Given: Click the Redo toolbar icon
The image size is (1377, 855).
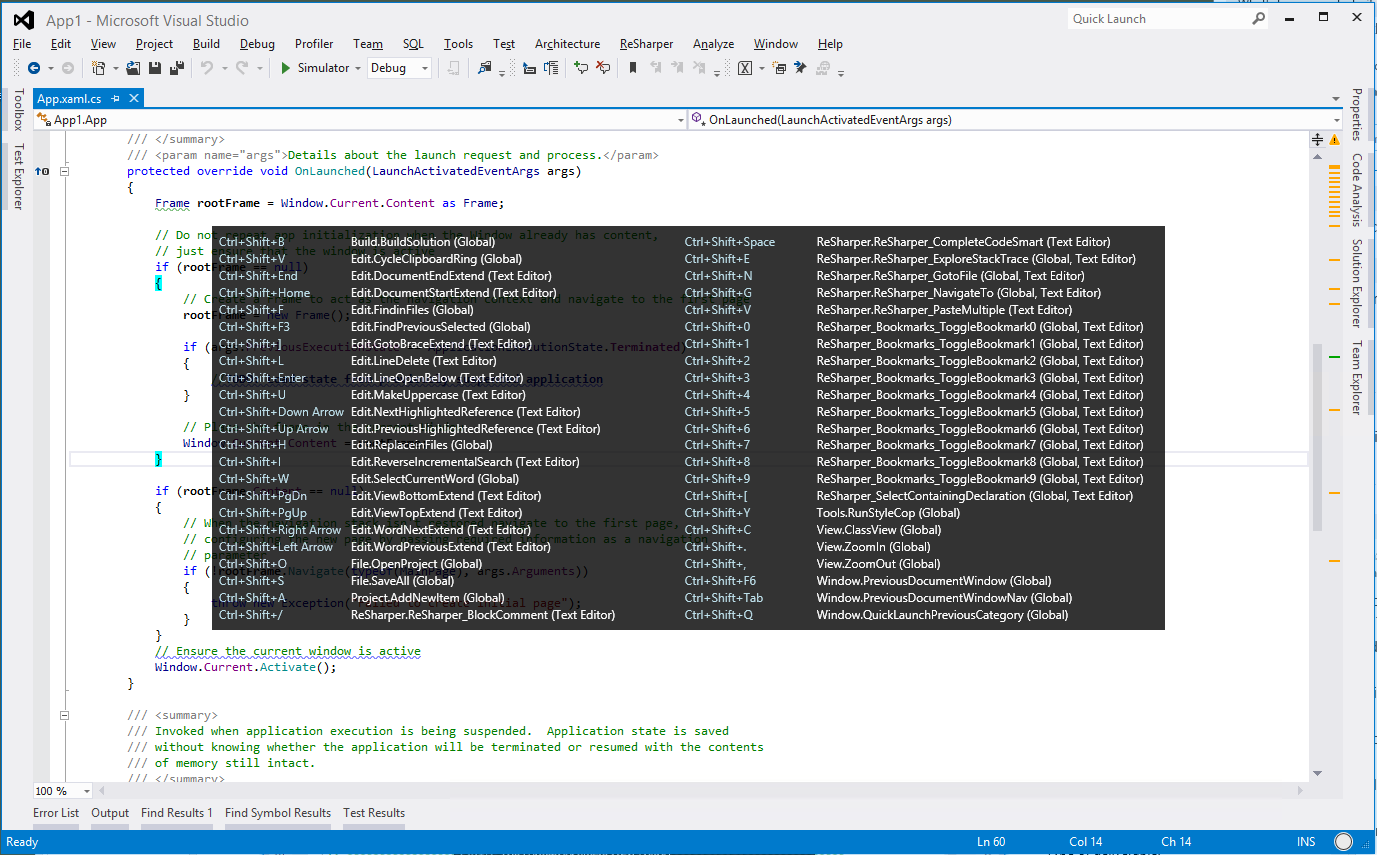Looking at the screenshot, I should coord(242,68).
